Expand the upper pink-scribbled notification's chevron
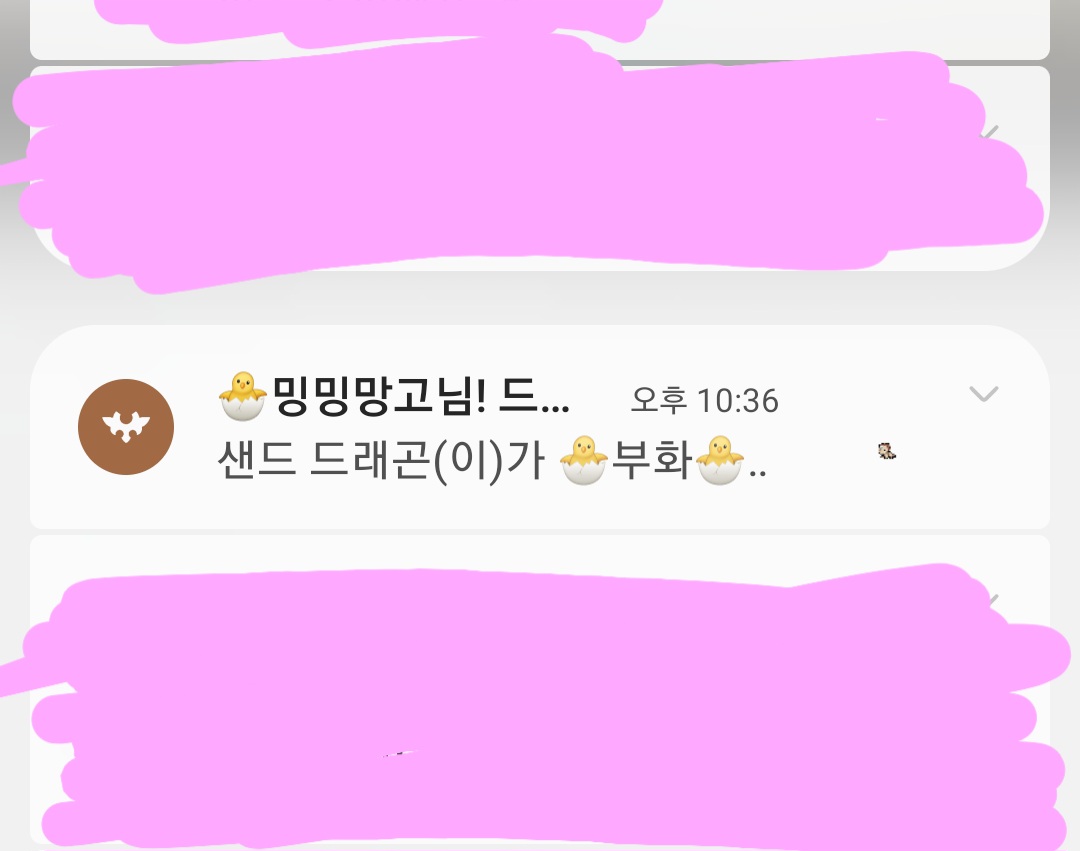The image size is (1080, 851). coord(990,132)
